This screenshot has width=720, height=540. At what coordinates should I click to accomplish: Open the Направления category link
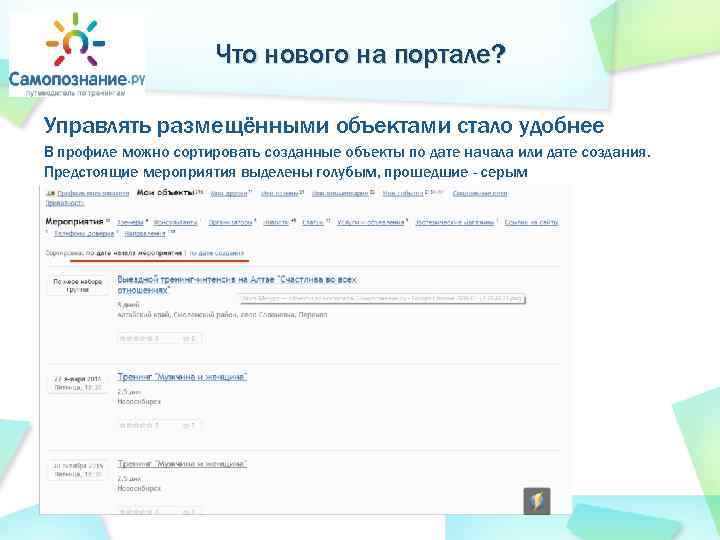point(145,234)
